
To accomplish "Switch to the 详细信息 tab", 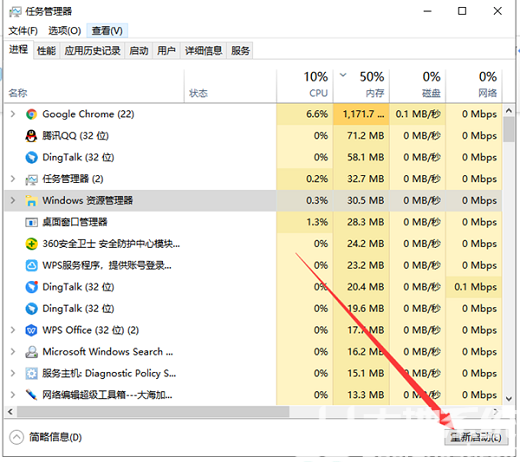I will tap(203, 51).
